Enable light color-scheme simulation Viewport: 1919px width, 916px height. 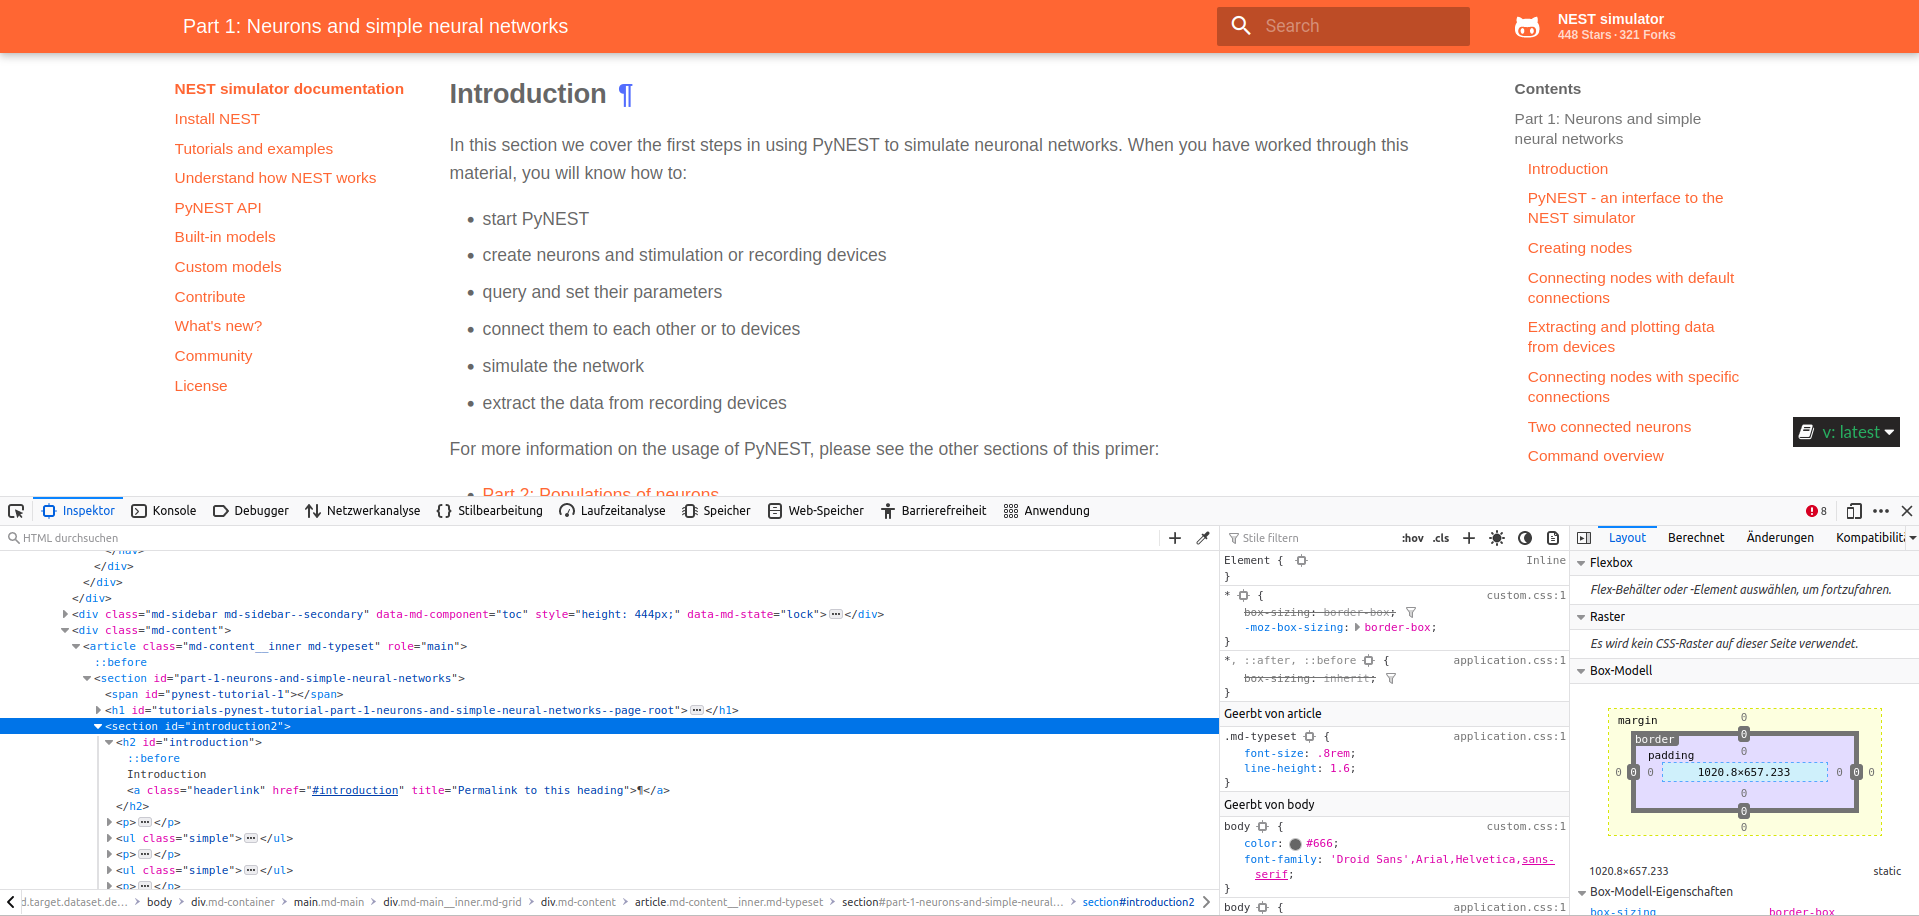click(x=1497, y=538)
